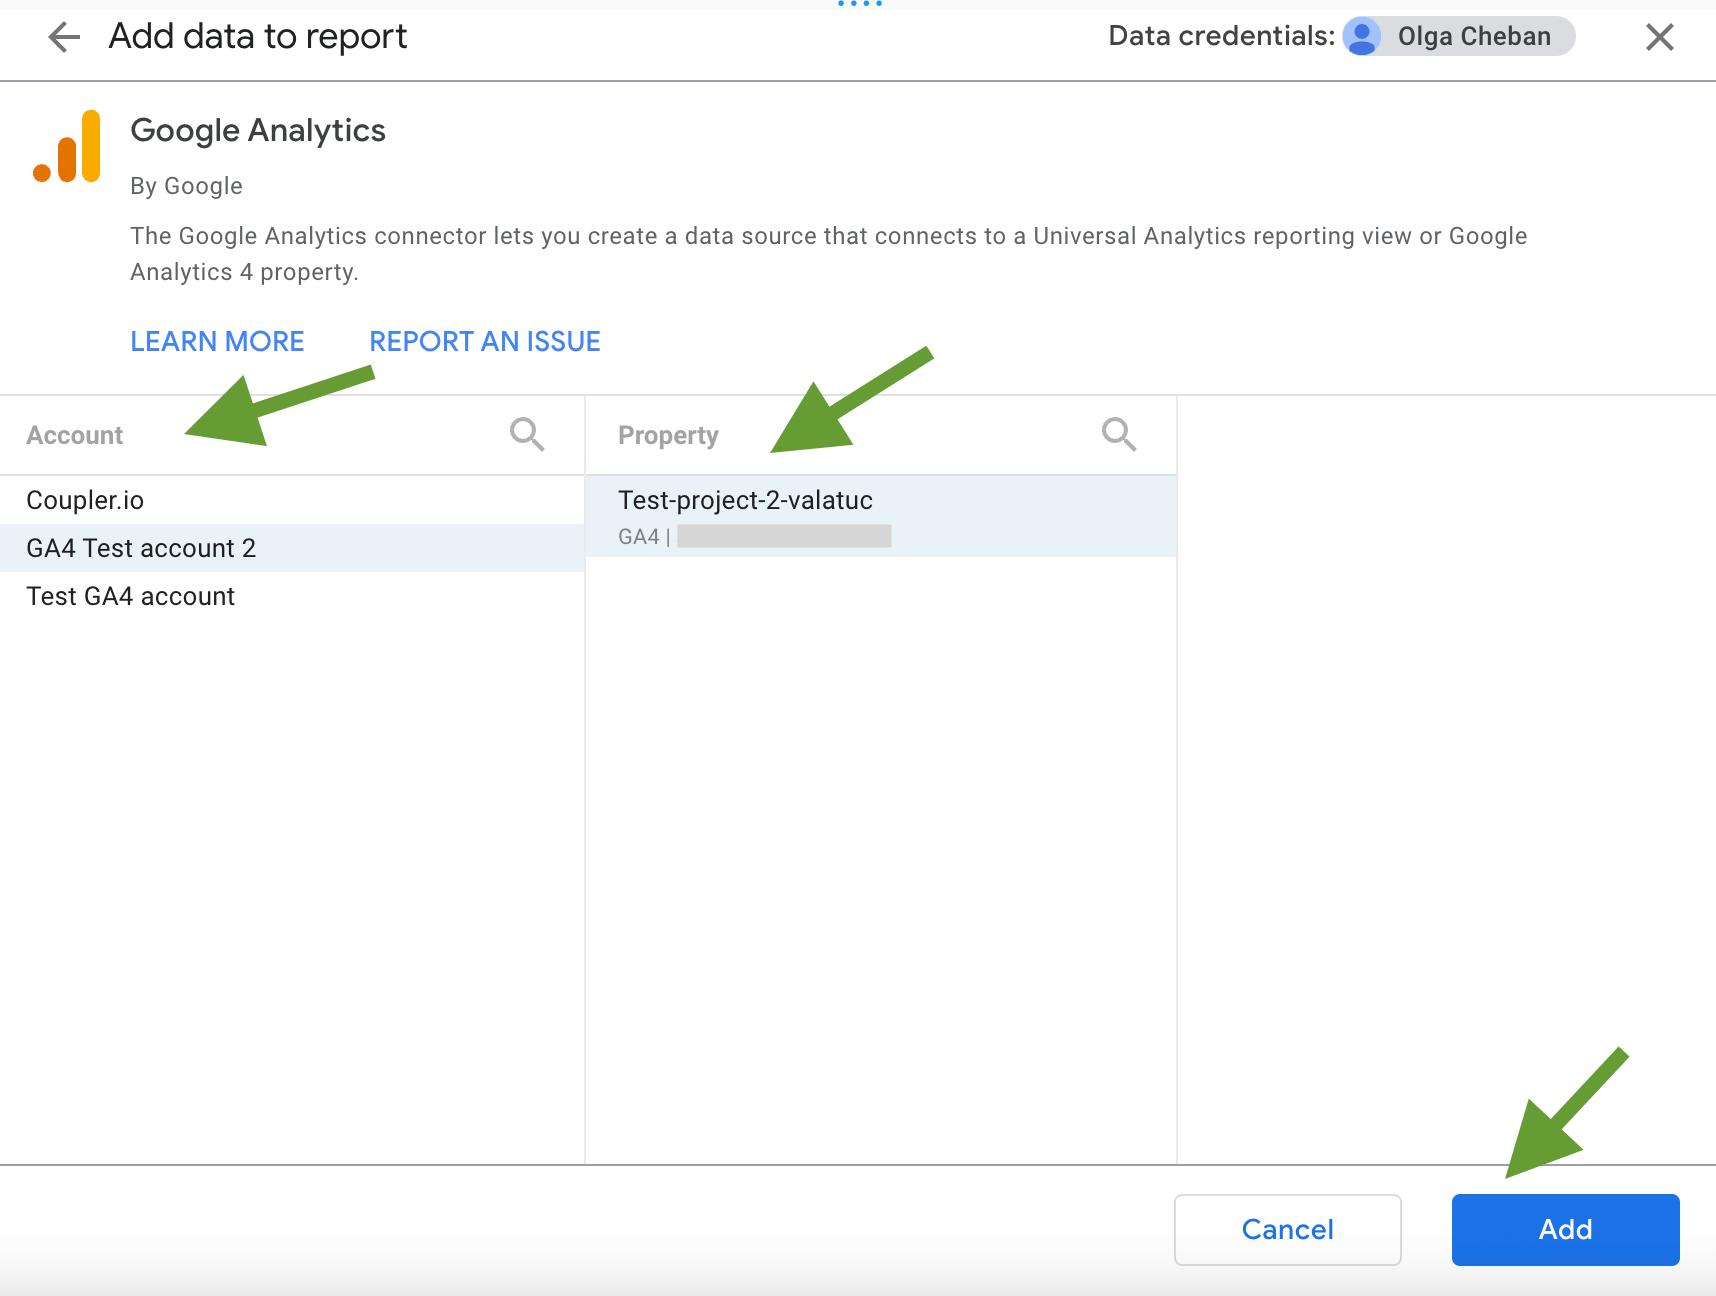Go back using the left arrow icon
The width and height of the screenshot is (1716, 1296).
[64, 37]
